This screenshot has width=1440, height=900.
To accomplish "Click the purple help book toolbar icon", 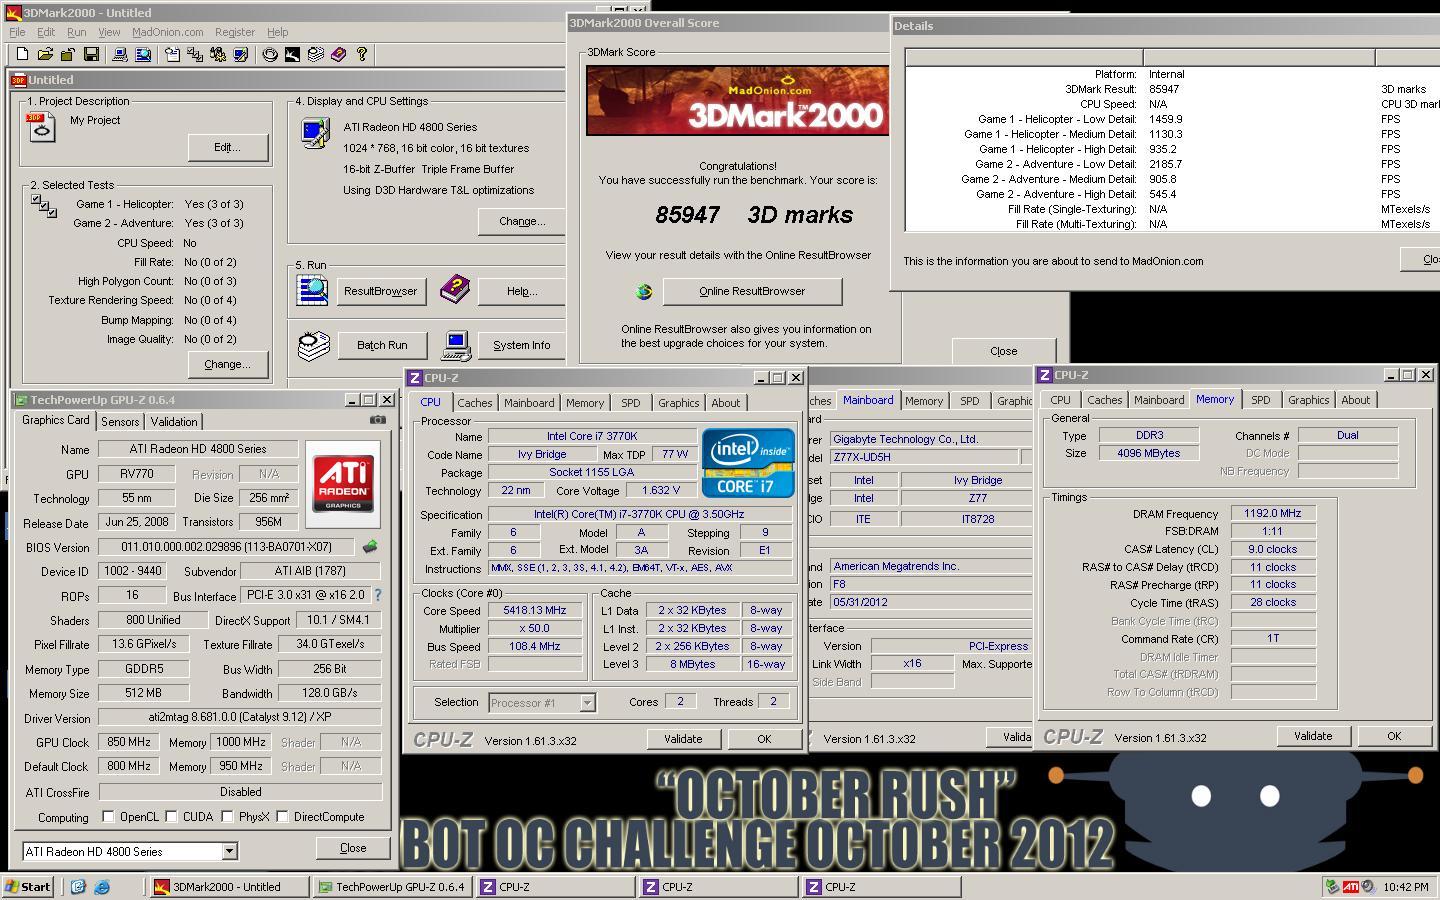I will pyautogui.click(x=339, y=54).
